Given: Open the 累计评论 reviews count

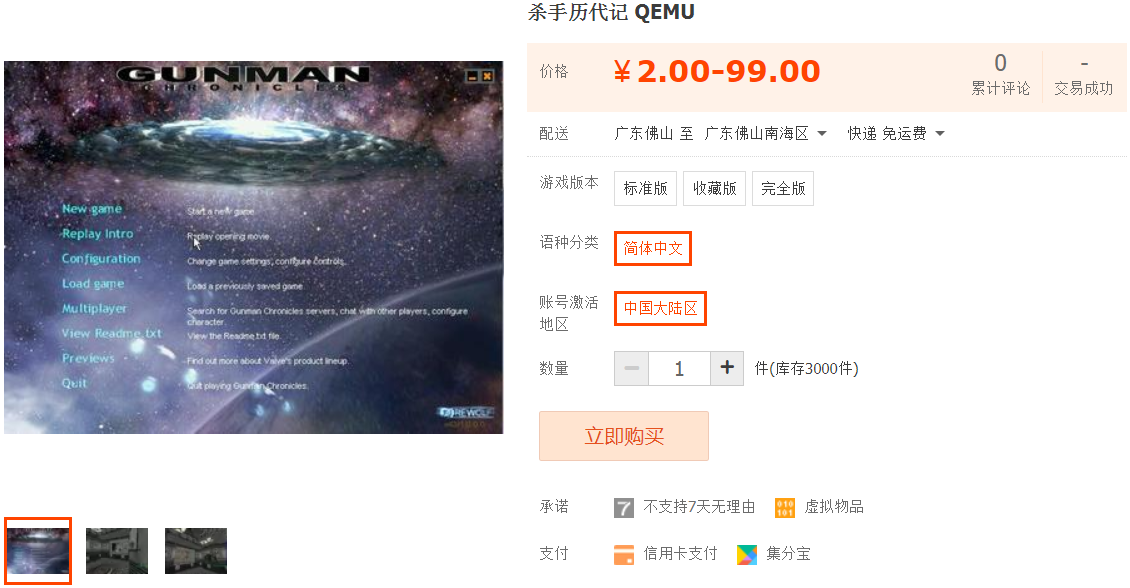Looking at the screenshot, I should (1000, 74).
